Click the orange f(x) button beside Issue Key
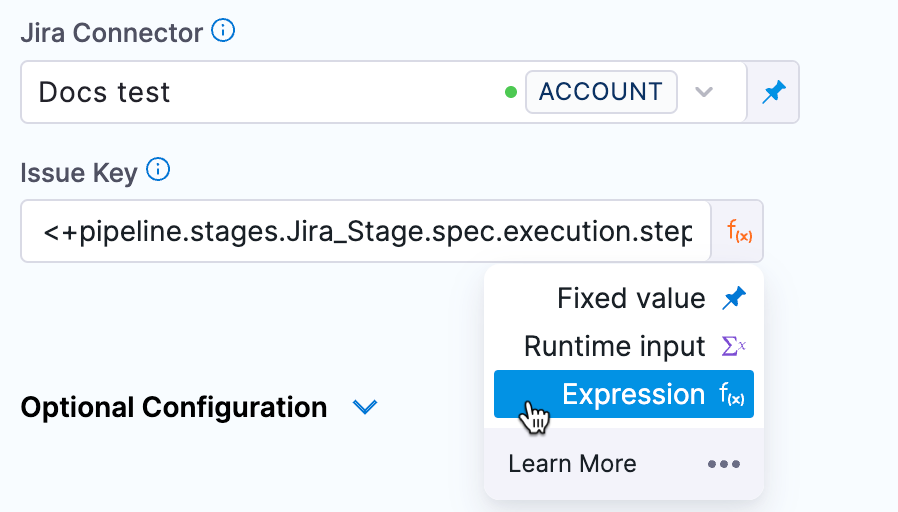 click(x=739, y=234)
